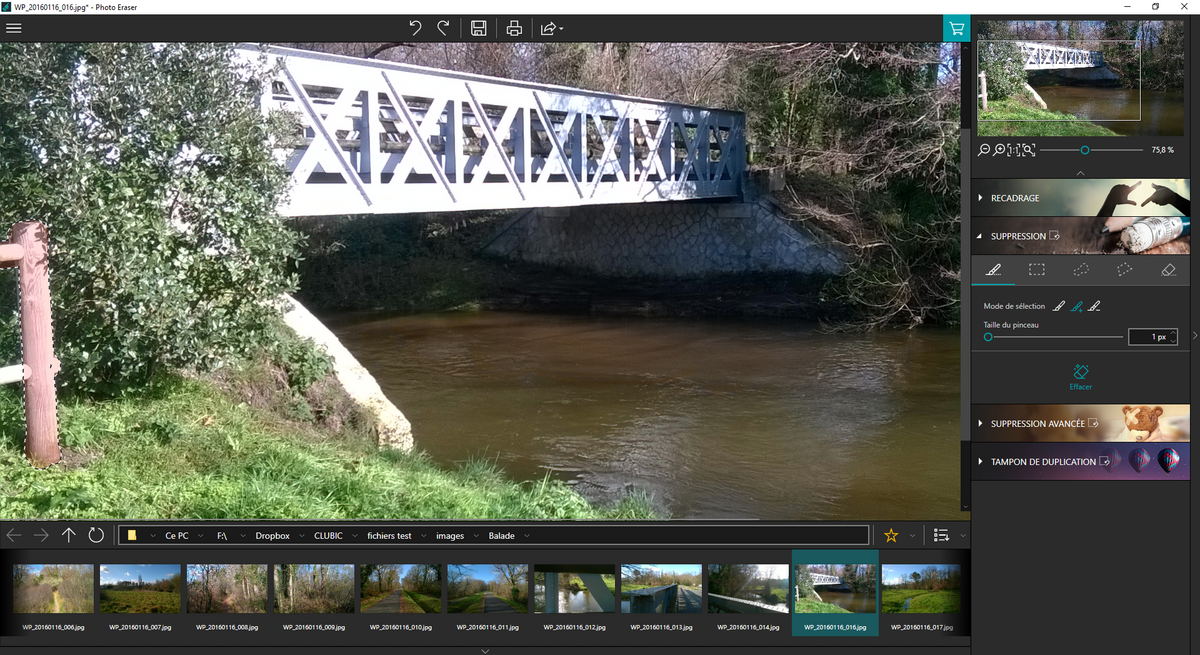
Task: Print the current photo
Action: [x=514, y=28]
